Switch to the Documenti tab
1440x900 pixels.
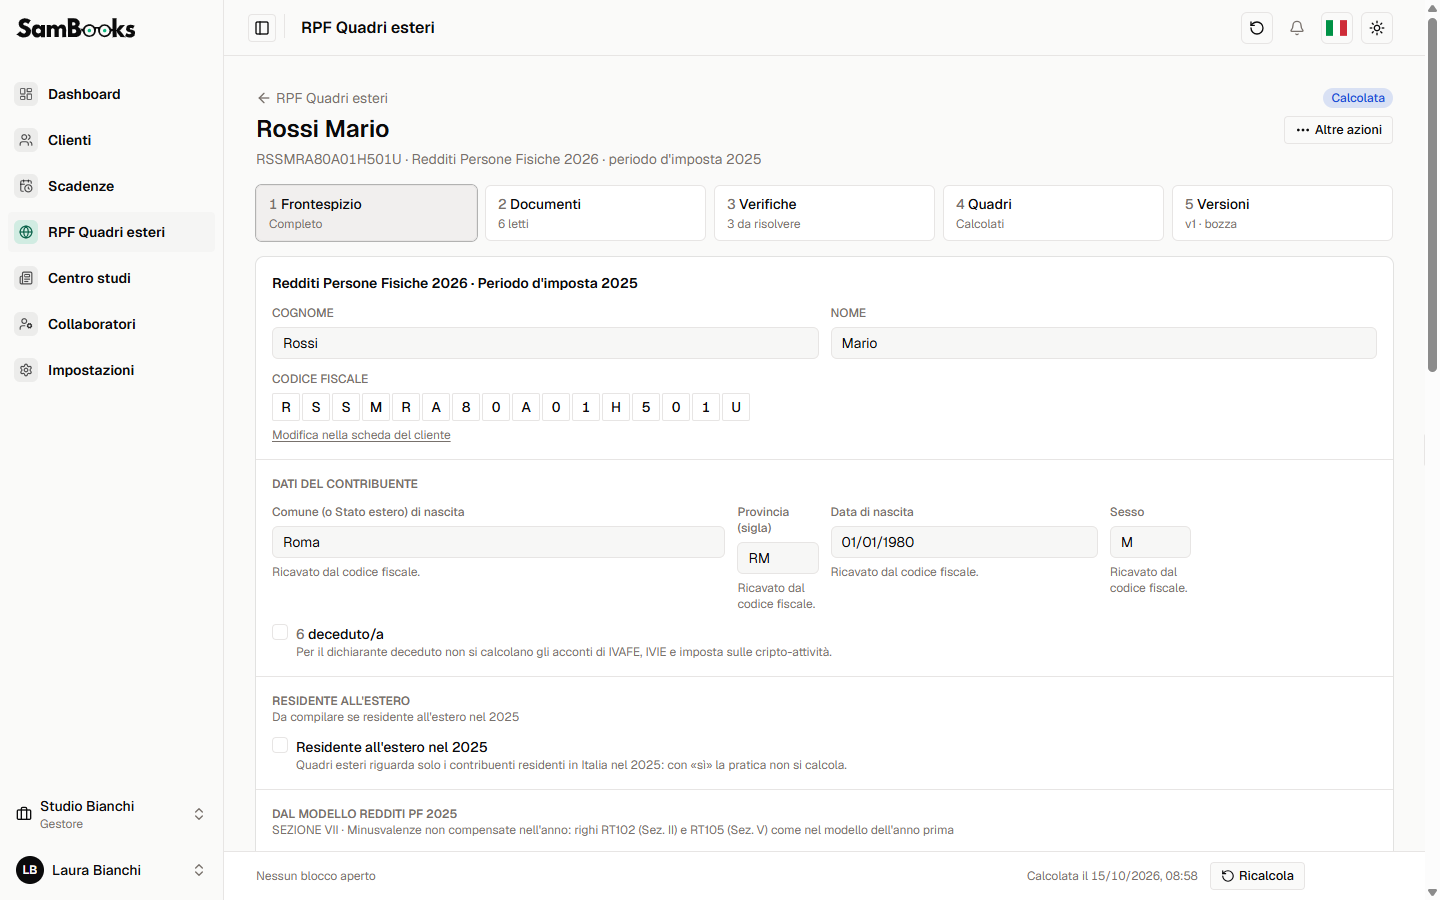(x=595, y=213)
